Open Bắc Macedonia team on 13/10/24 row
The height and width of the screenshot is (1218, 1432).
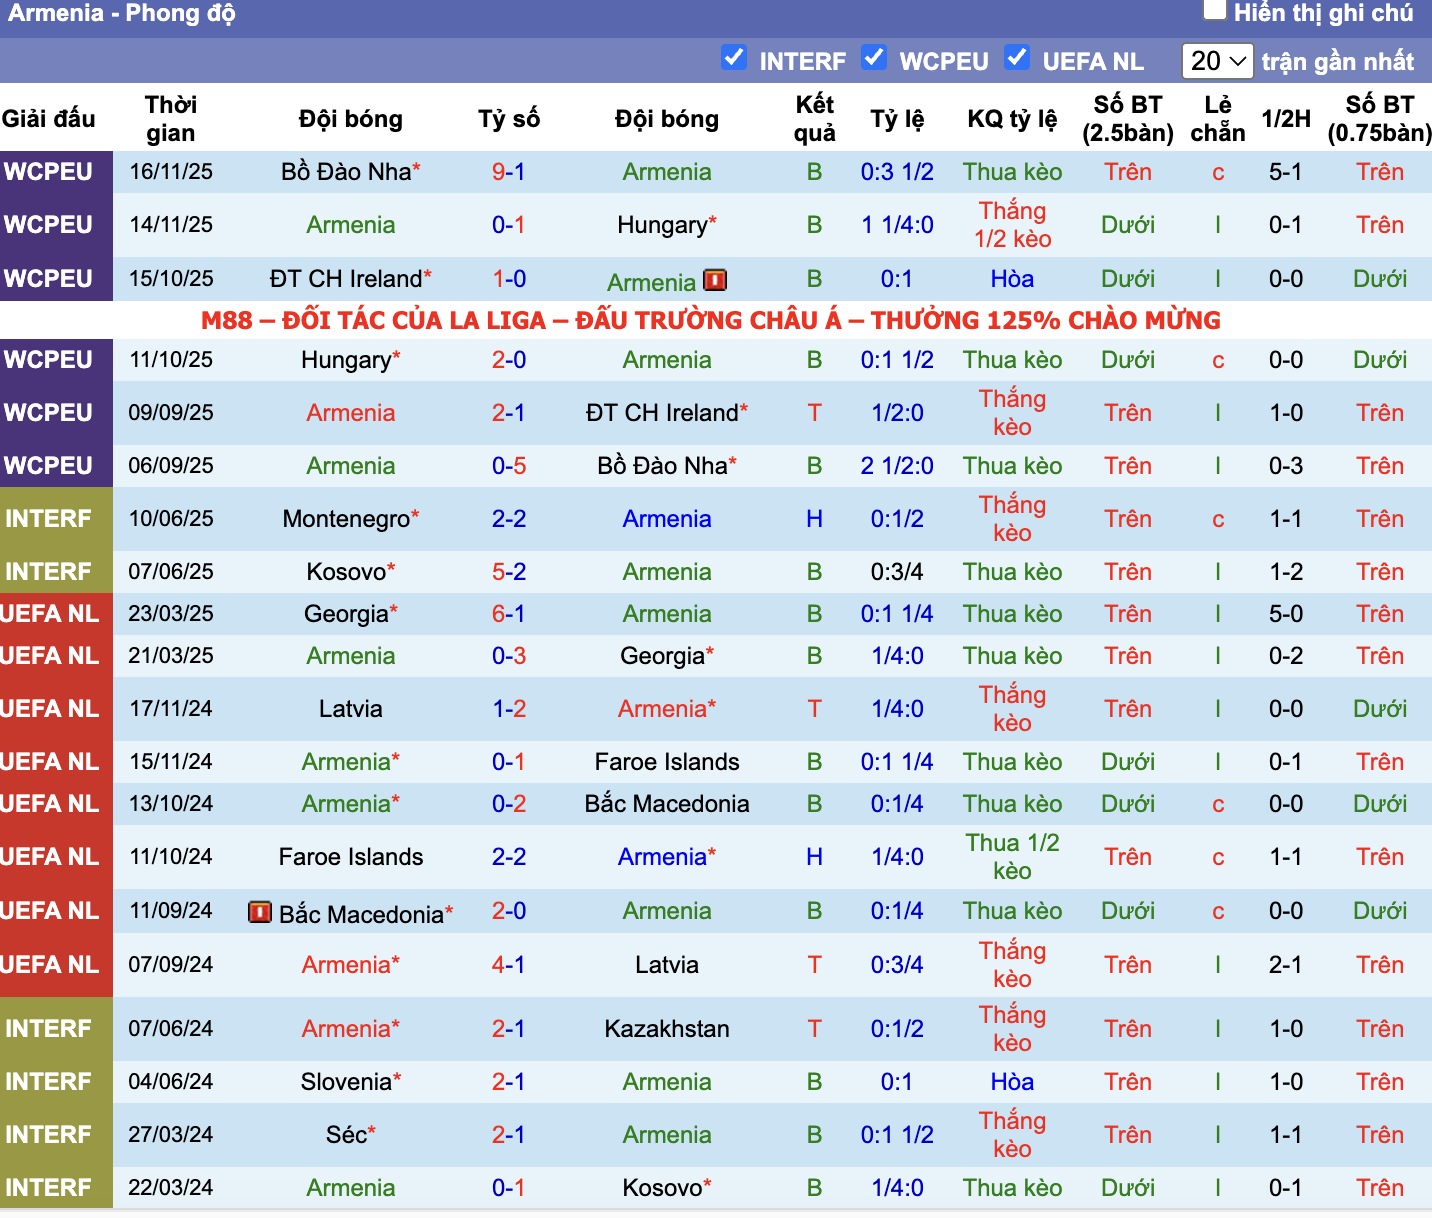[x=667, y=804]
